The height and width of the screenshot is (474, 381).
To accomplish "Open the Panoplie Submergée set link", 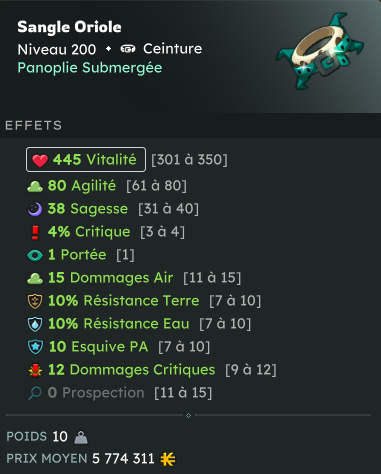I will pyautogui.click(x=90, y=68).
